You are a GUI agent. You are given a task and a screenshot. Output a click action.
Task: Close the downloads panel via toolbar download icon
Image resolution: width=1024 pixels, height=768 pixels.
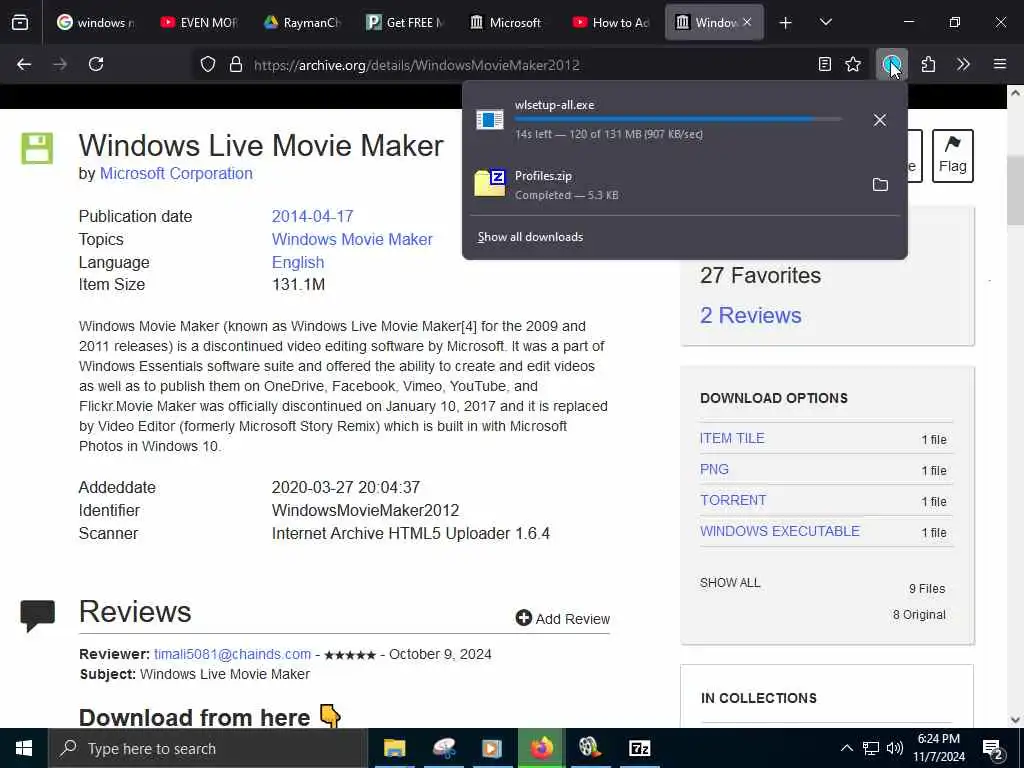tap(891, 64)
